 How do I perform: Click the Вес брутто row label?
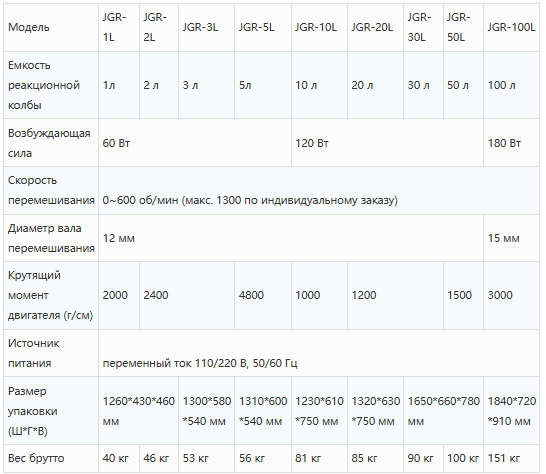pyautogui.click(x=51, y=458)
